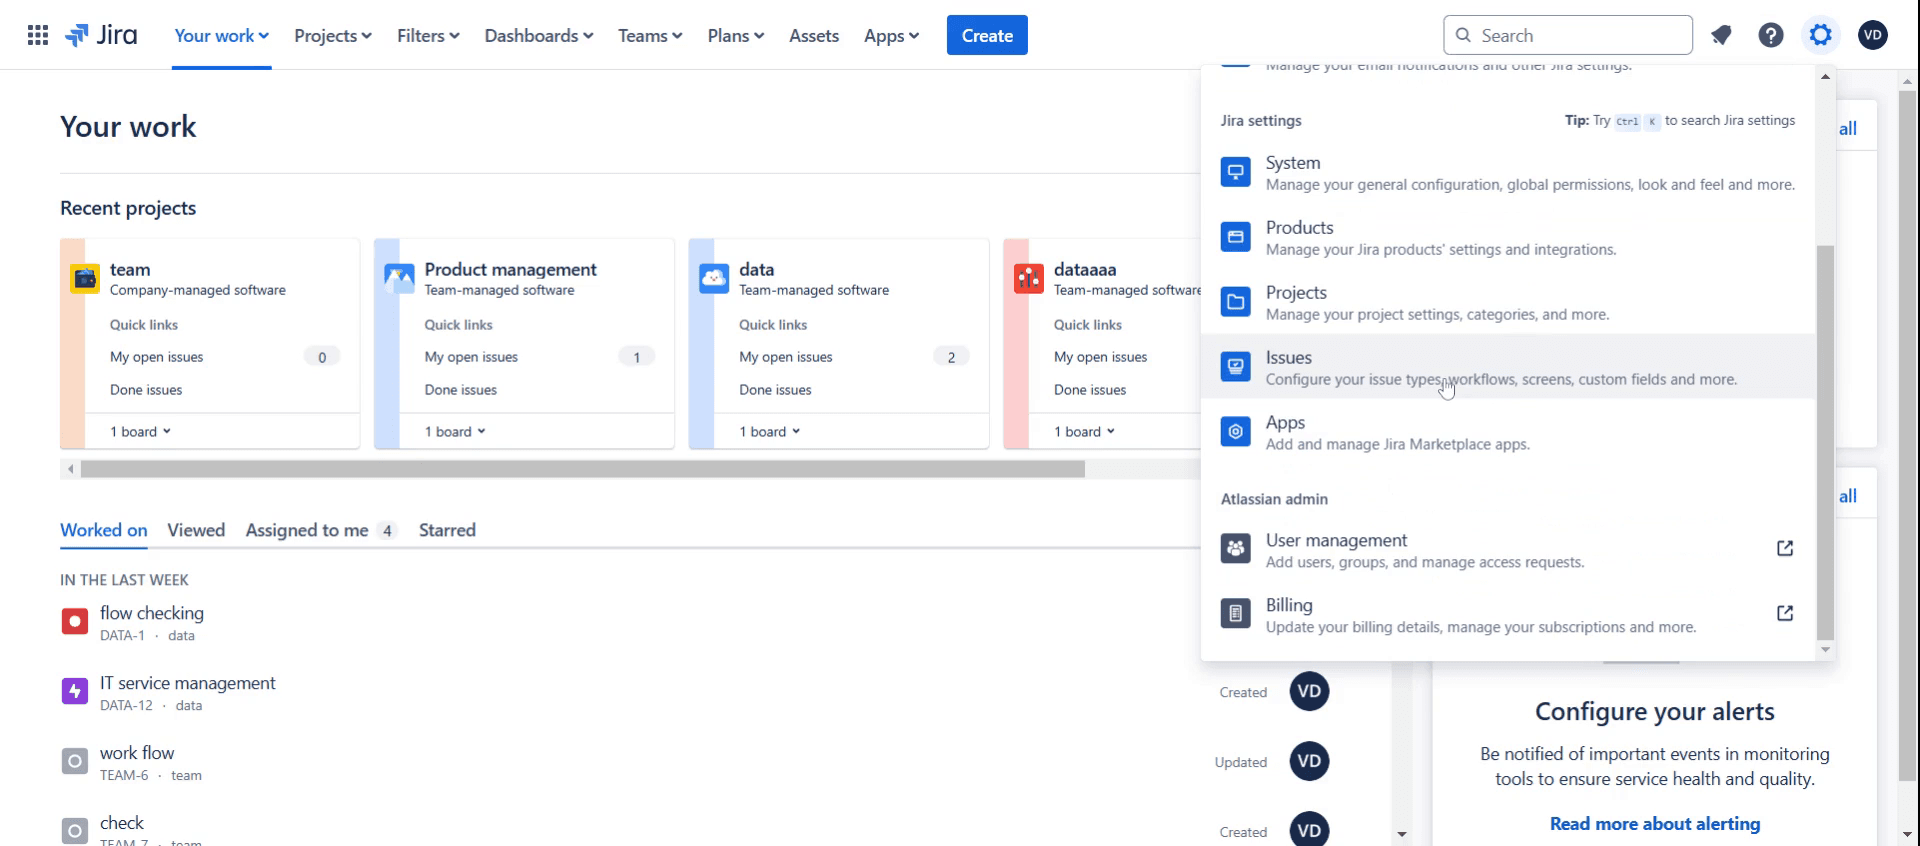Open the help question mark icon
The height and width of the screenshot is (846, 1920).
(x=1771, y=36)
